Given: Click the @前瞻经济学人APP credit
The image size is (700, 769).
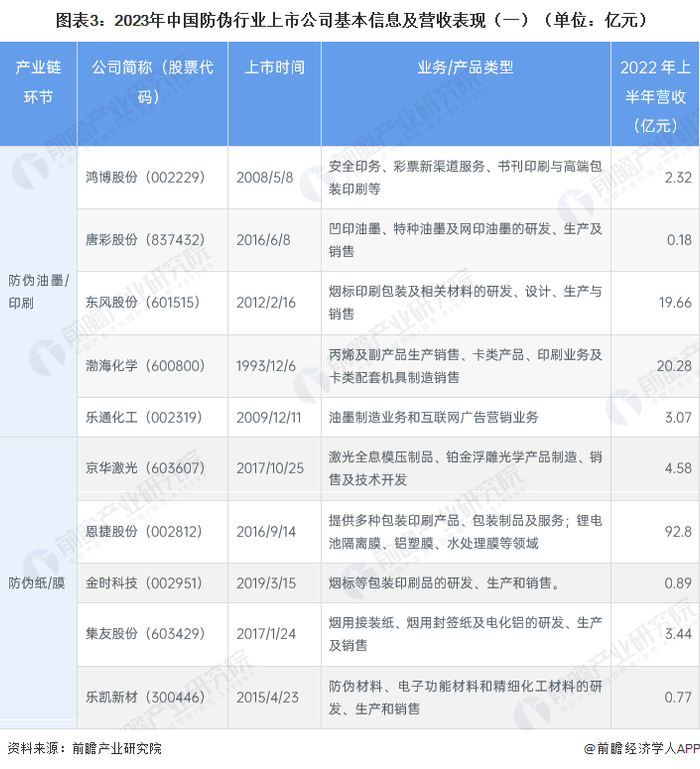Looking at the screenshot, I should [x=641, y=748].
